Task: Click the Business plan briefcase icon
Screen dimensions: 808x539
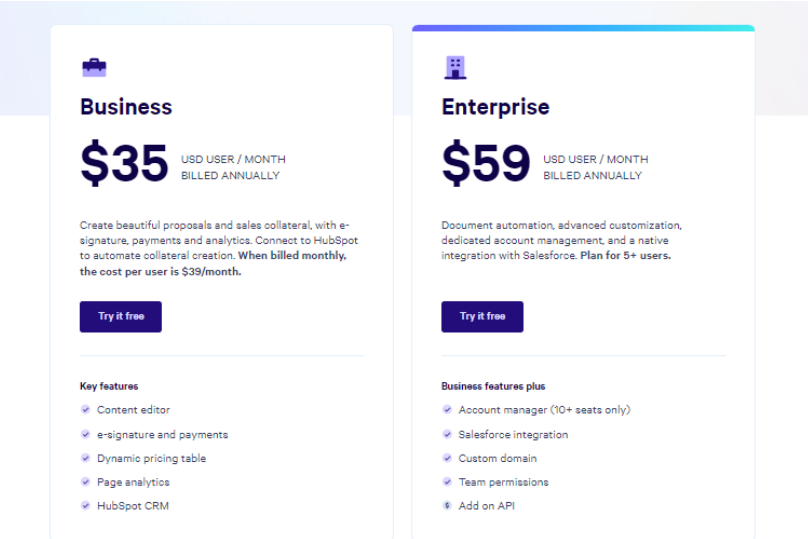Action: click(94, 68)
